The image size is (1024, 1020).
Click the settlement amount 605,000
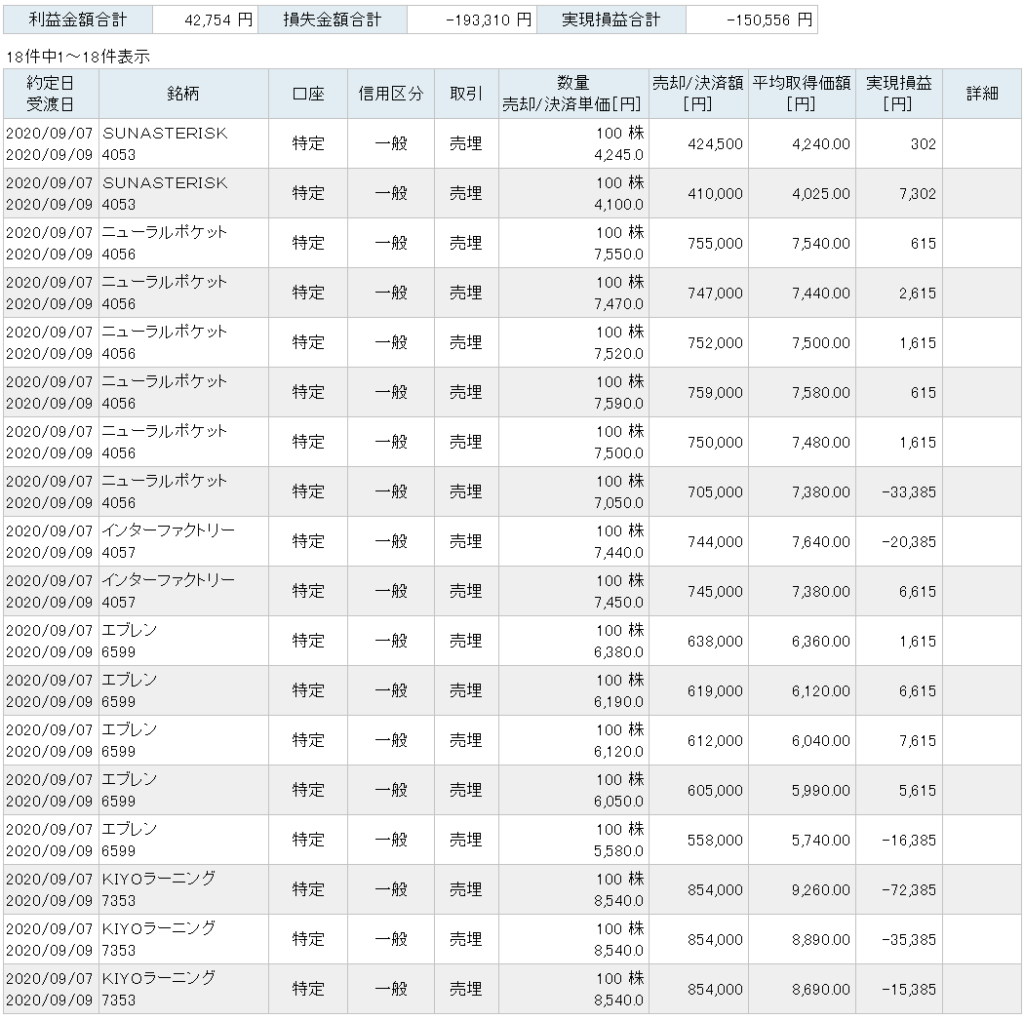click(715, 790)
